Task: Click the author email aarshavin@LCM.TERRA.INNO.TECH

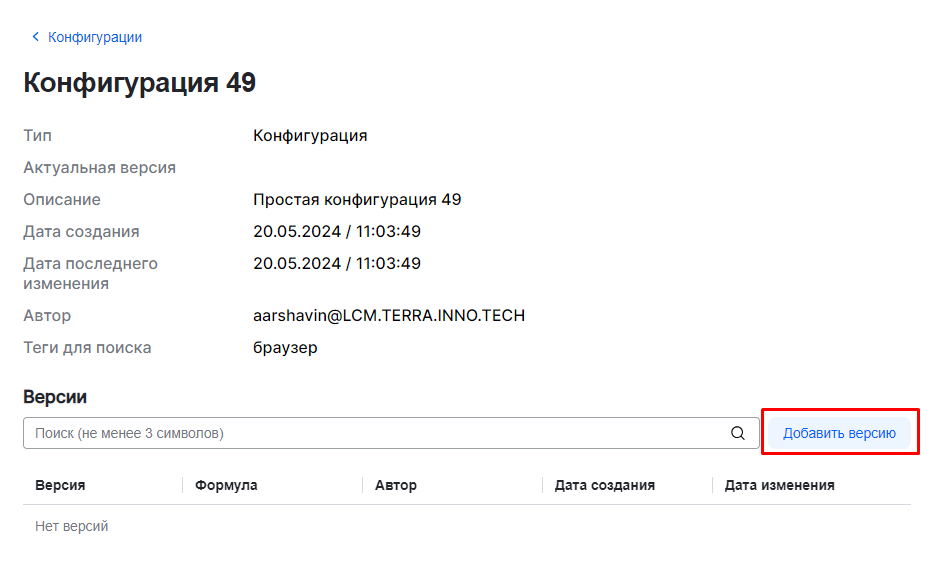Action: pos(389,316)
